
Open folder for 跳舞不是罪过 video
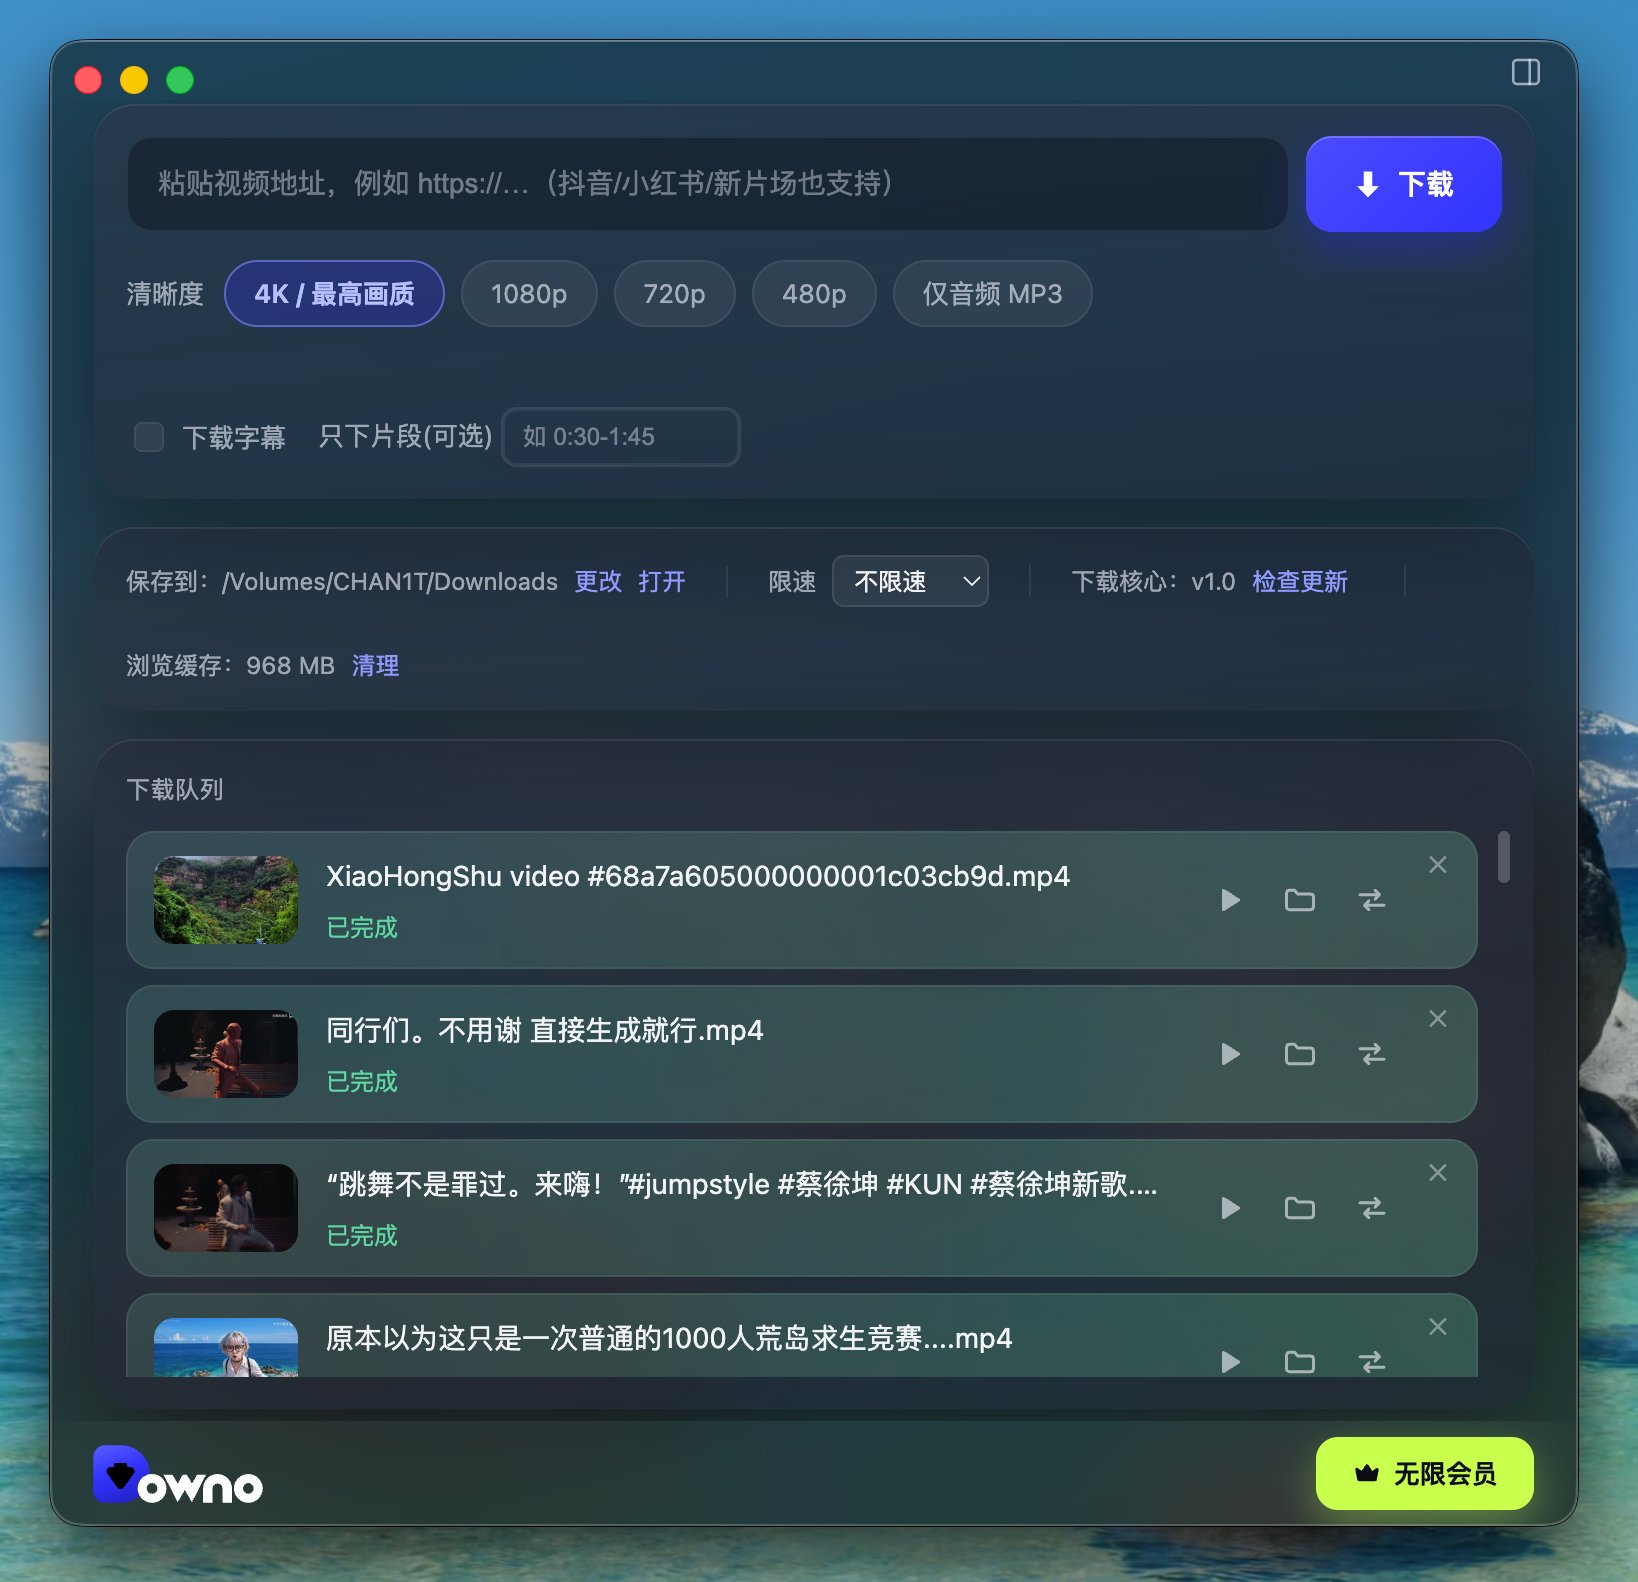pyautogui.click(x=1300, y=1208)
